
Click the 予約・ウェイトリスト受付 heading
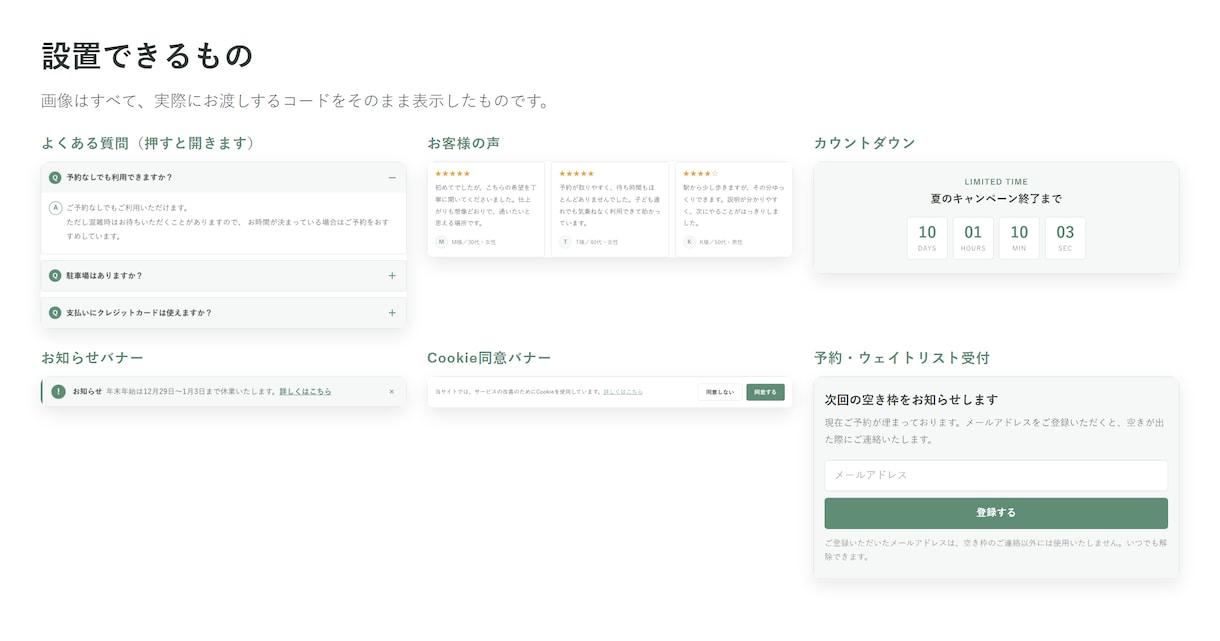(x=901, y=357)
